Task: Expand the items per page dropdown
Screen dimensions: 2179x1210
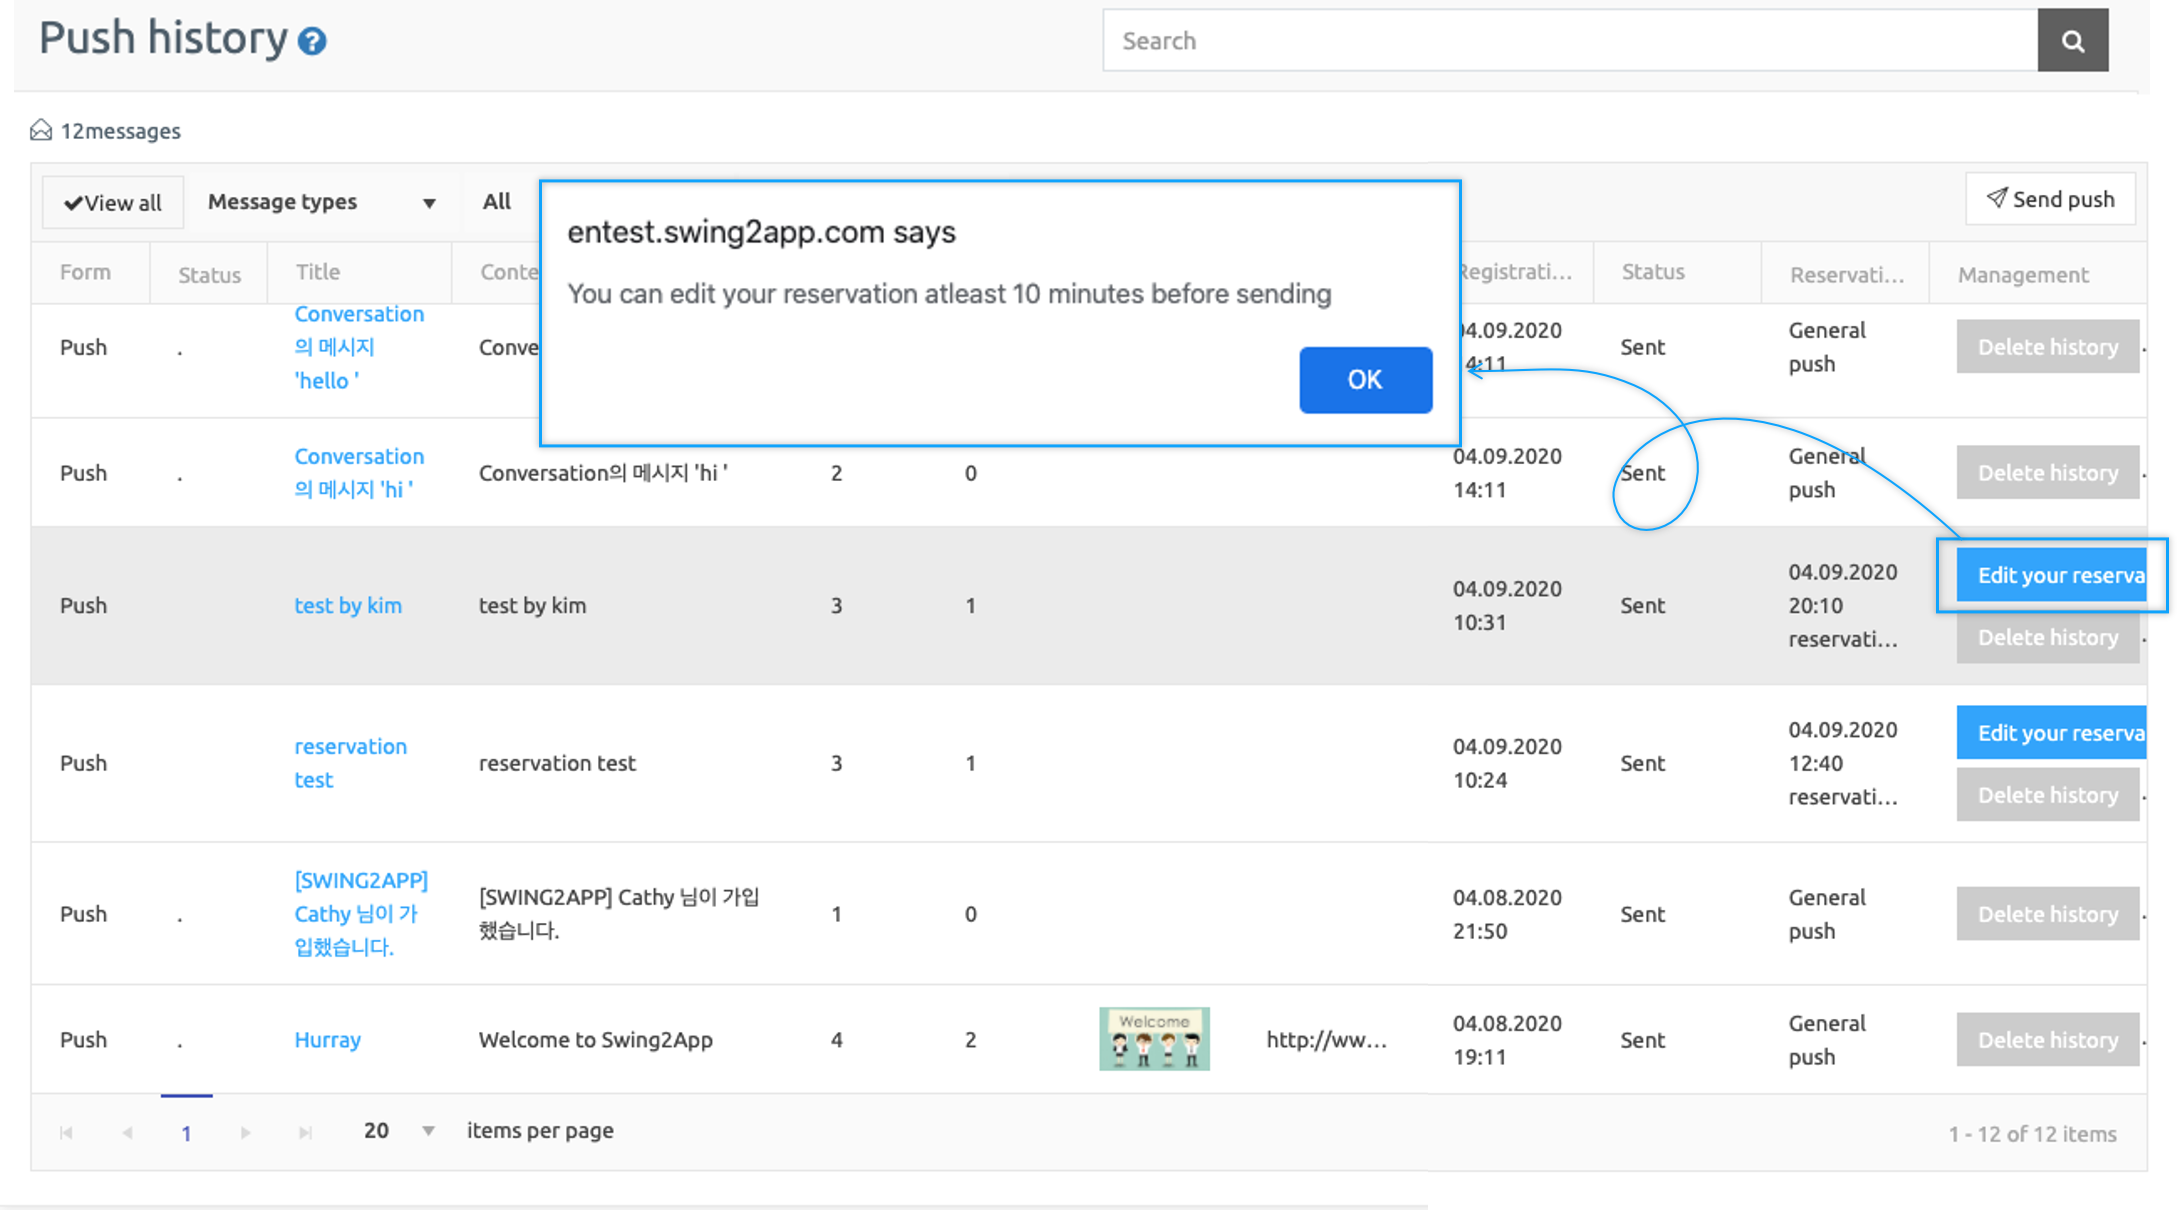Action: 428,1131
